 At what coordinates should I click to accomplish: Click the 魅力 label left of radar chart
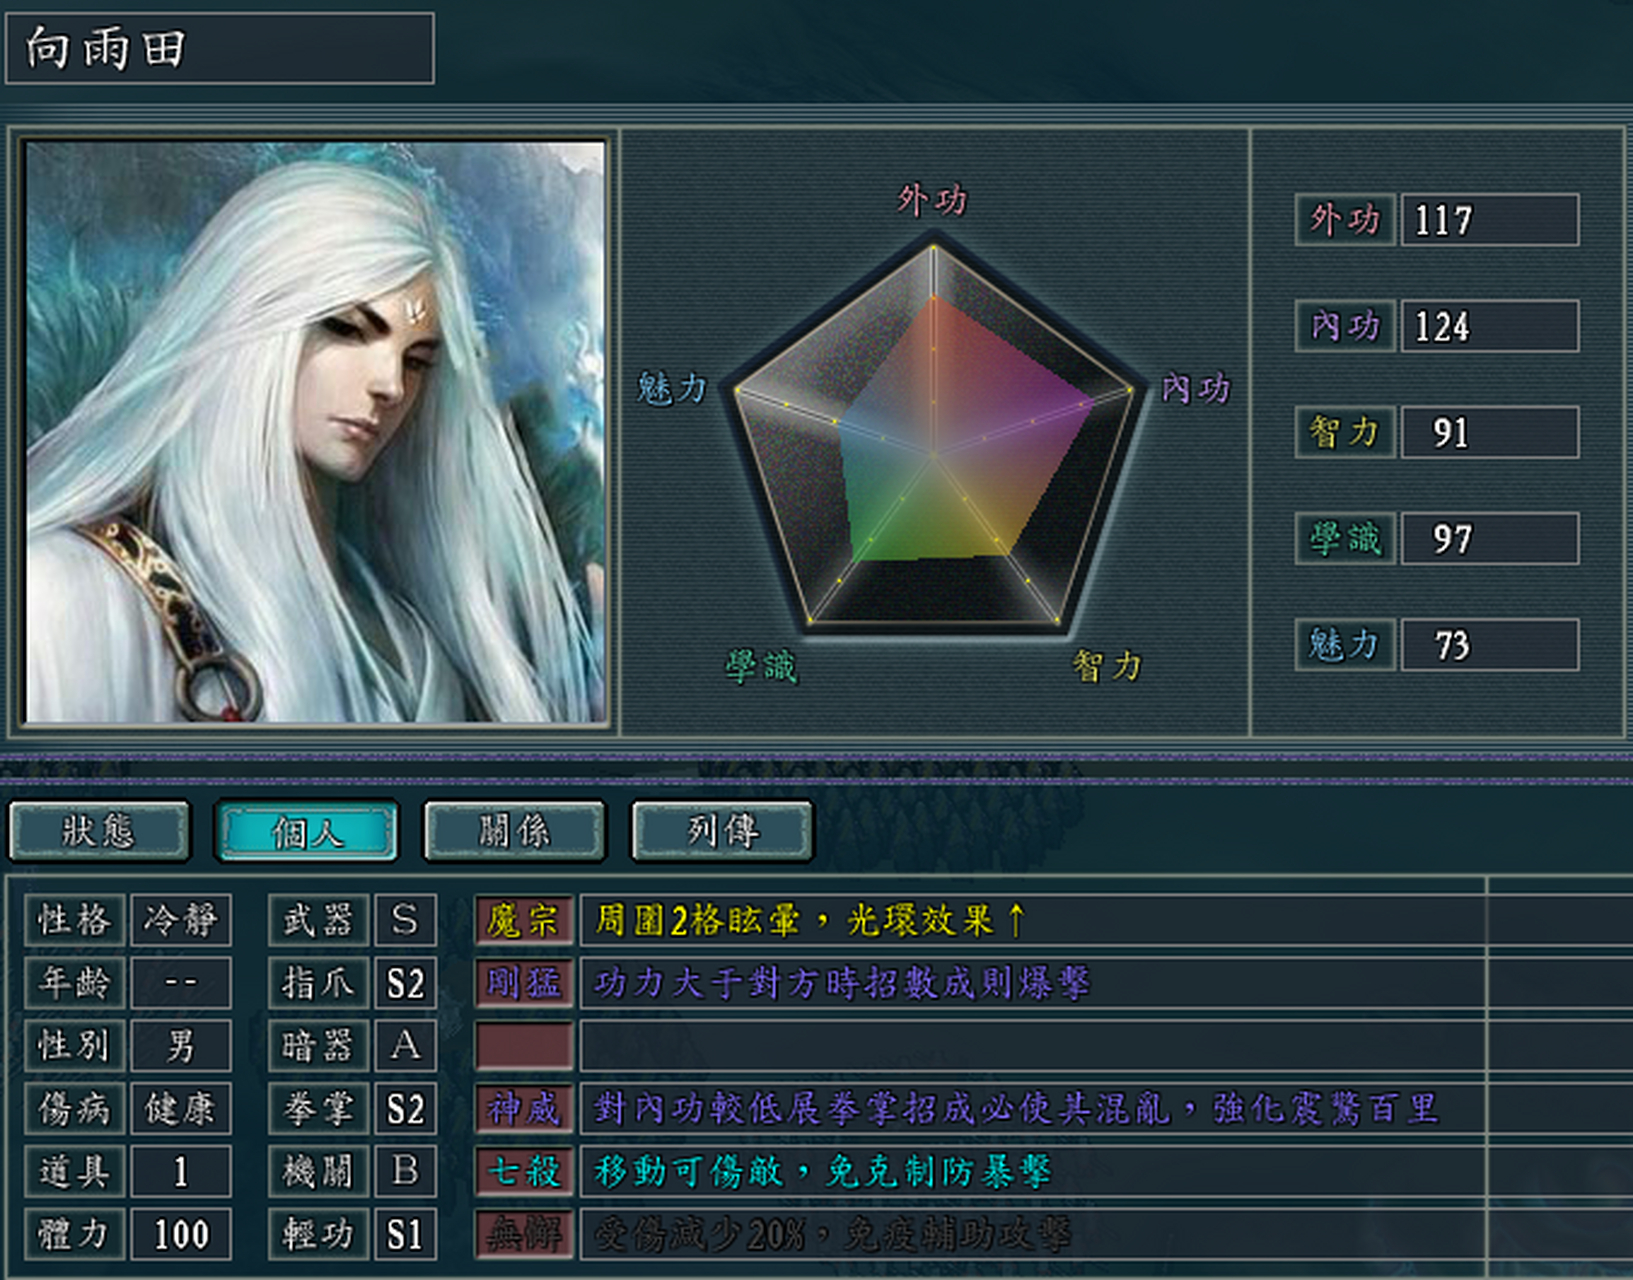pyautogui.click(x=672, y=388)
